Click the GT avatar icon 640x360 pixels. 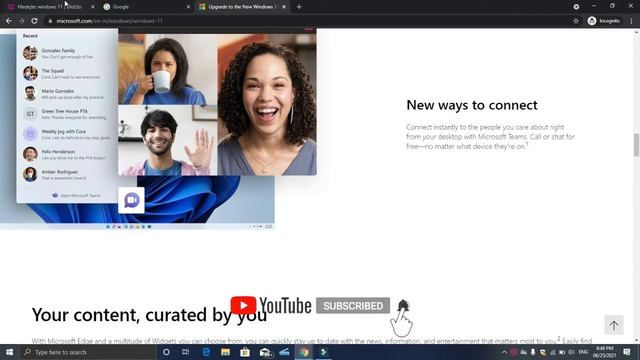click(30, 114)
